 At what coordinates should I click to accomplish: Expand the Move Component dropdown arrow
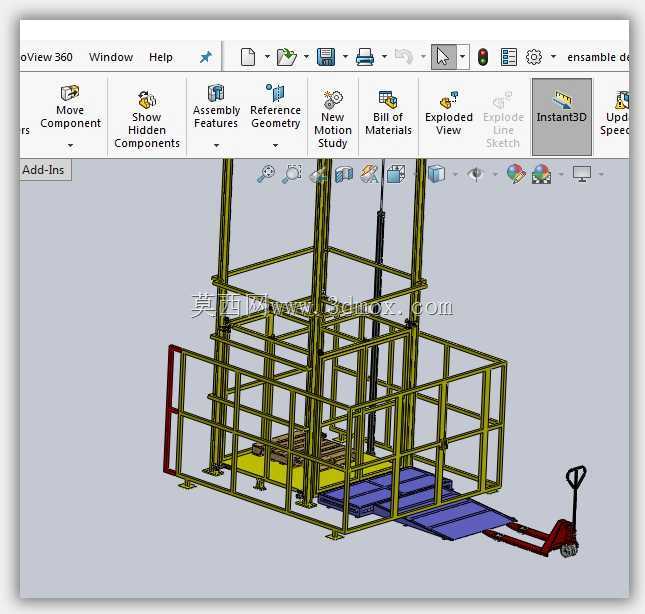[x=70, y=145]
